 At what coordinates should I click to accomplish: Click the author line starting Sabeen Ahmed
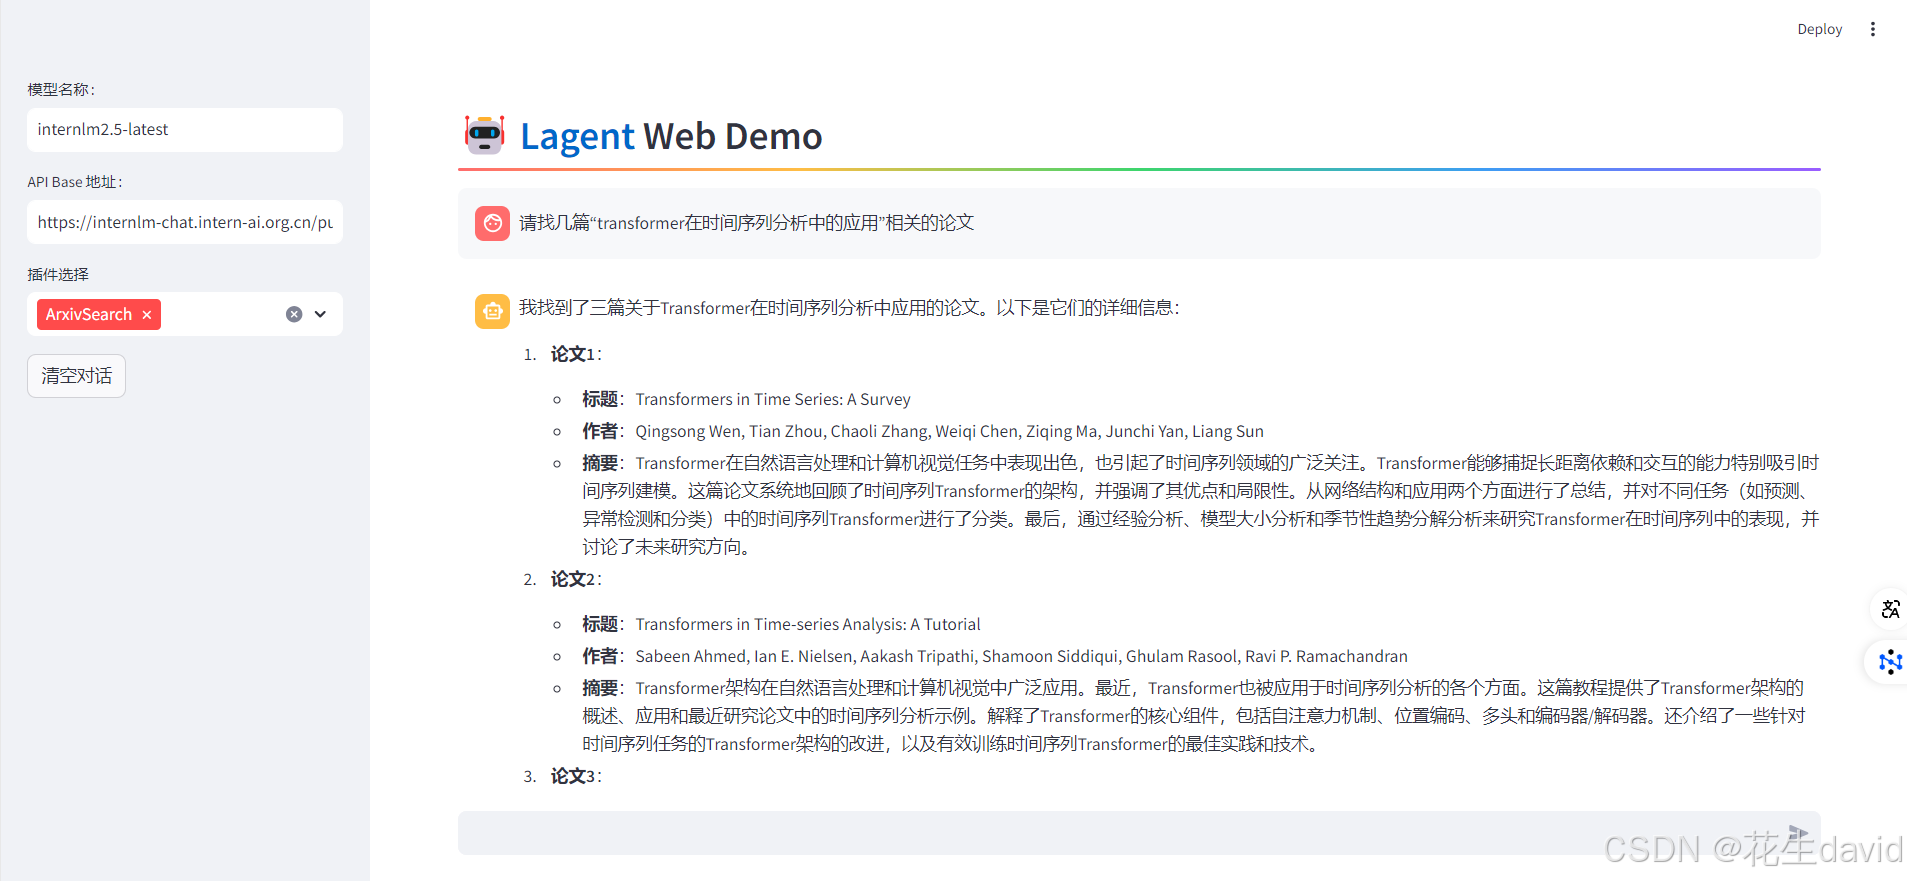(1021, 656)
